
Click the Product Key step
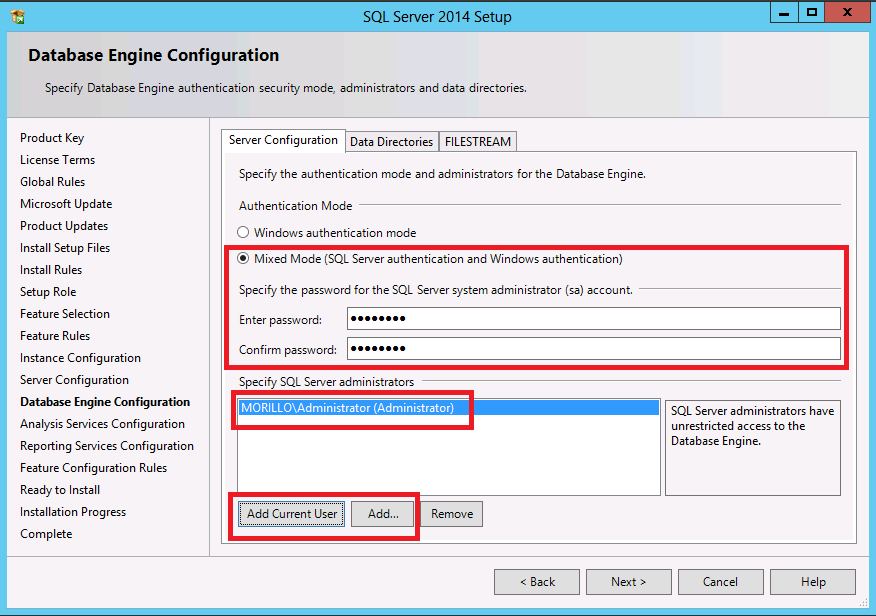coord(52,138)
